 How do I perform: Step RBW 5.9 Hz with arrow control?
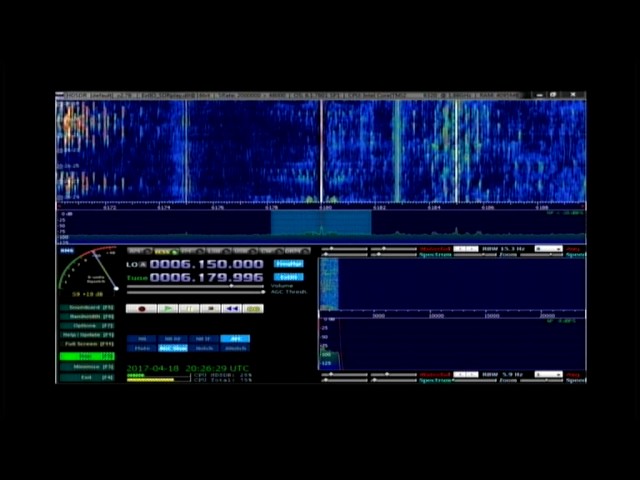[x=466, y=374]
